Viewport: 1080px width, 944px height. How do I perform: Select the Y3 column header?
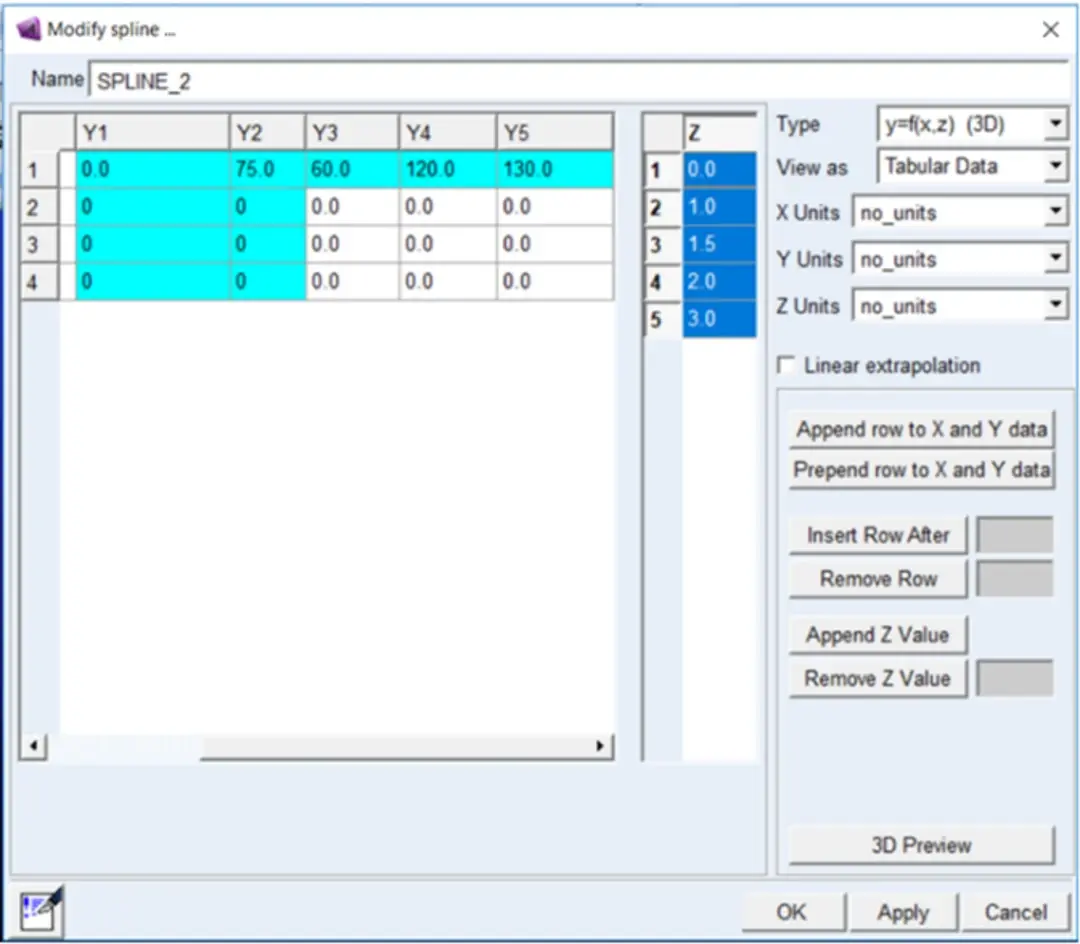coord(351,132)
